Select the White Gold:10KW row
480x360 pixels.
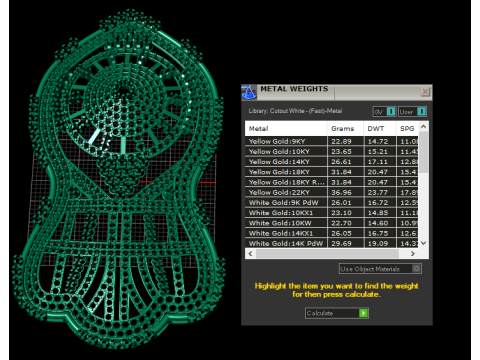[332, 223]
